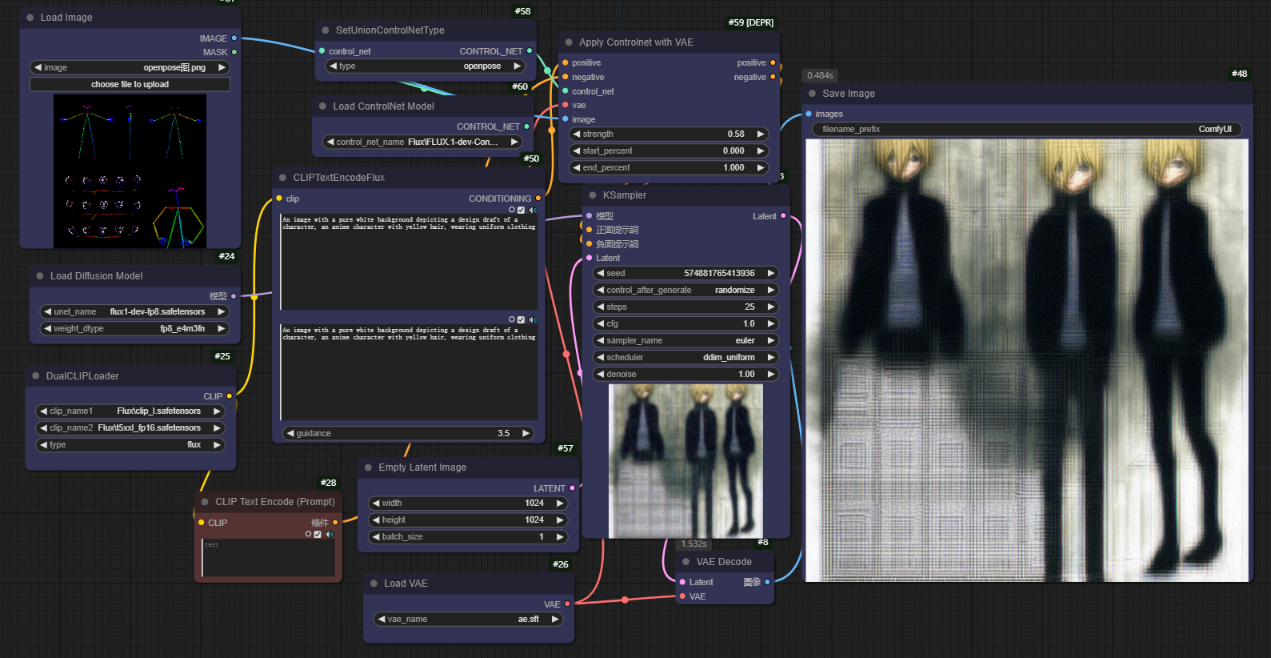The height and width of the screenshot is (658, 1271).
Task: Increase steps value with right arrow
Action: click(771, 307)
